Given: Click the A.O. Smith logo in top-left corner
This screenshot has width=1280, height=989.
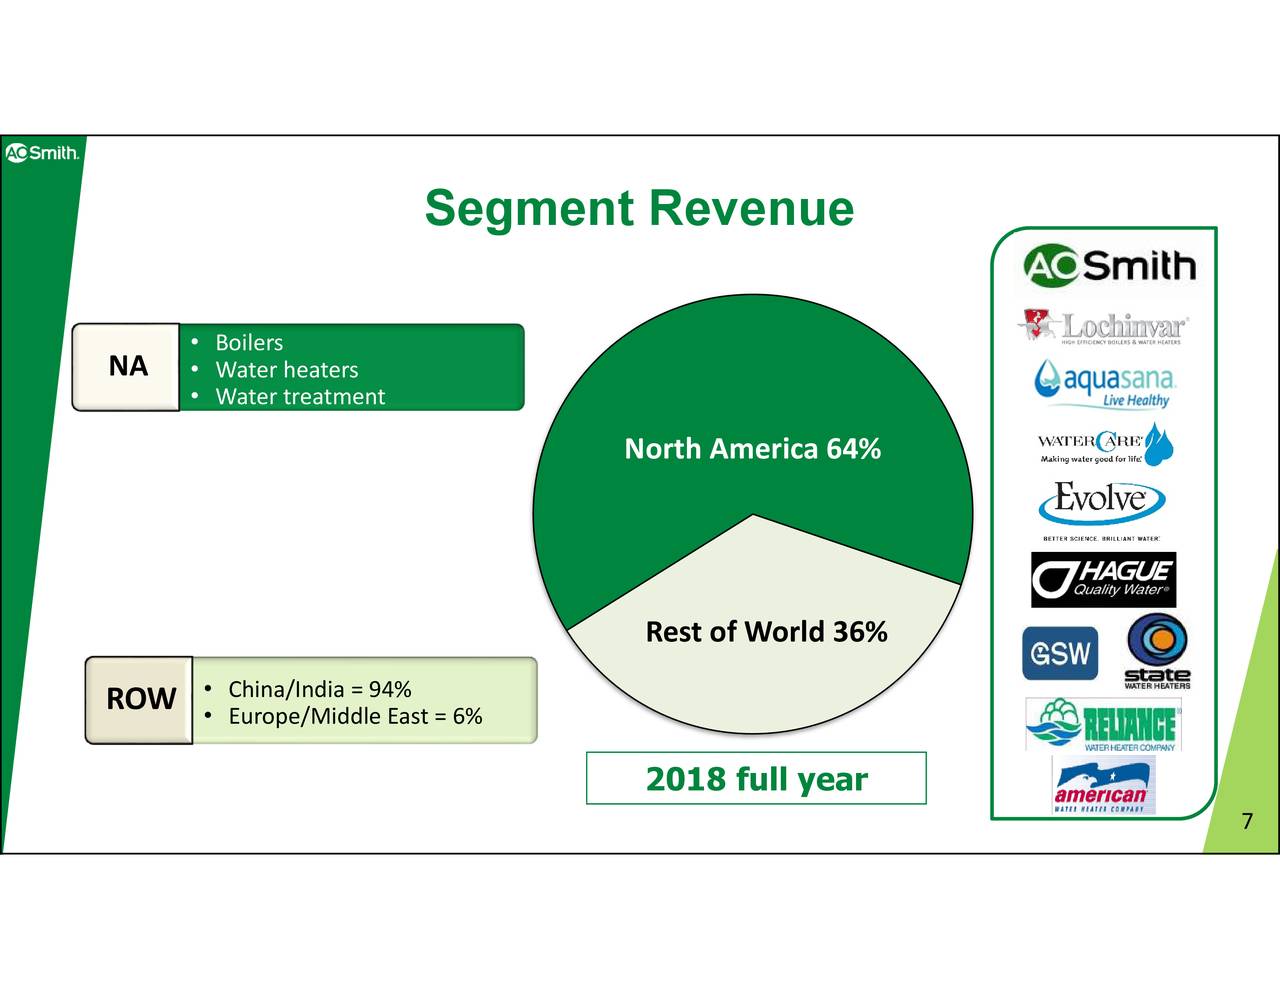Looking at the screenshot, I should pos(41,153).
